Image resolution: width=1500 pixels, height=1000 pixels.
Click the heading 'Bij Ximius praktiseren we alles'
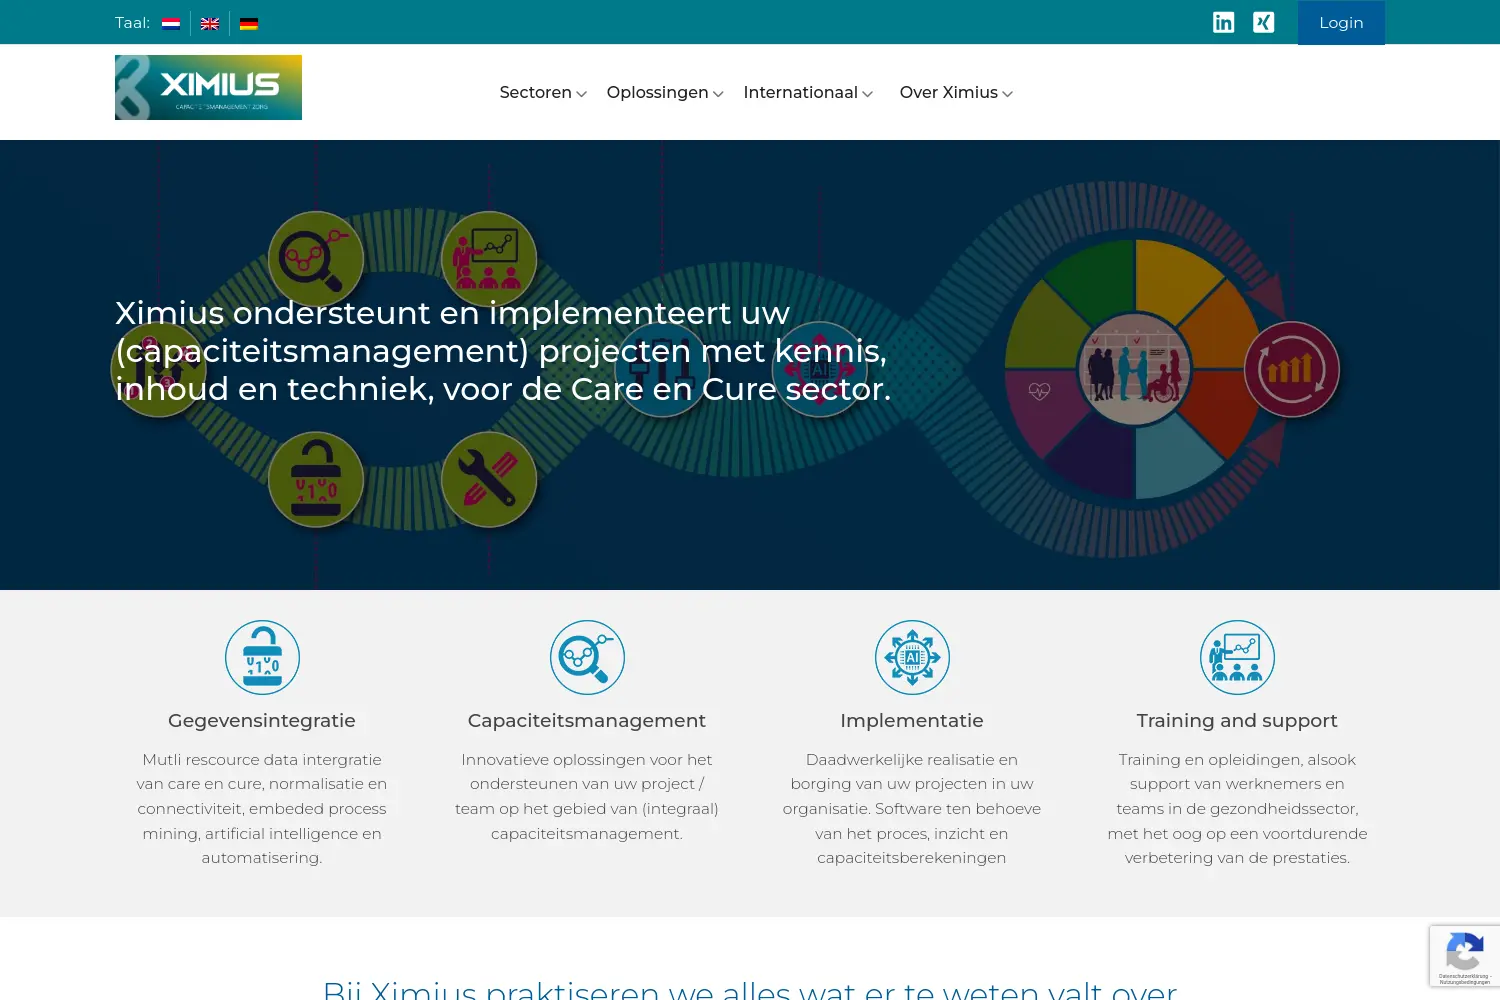[x=750, y=990]
